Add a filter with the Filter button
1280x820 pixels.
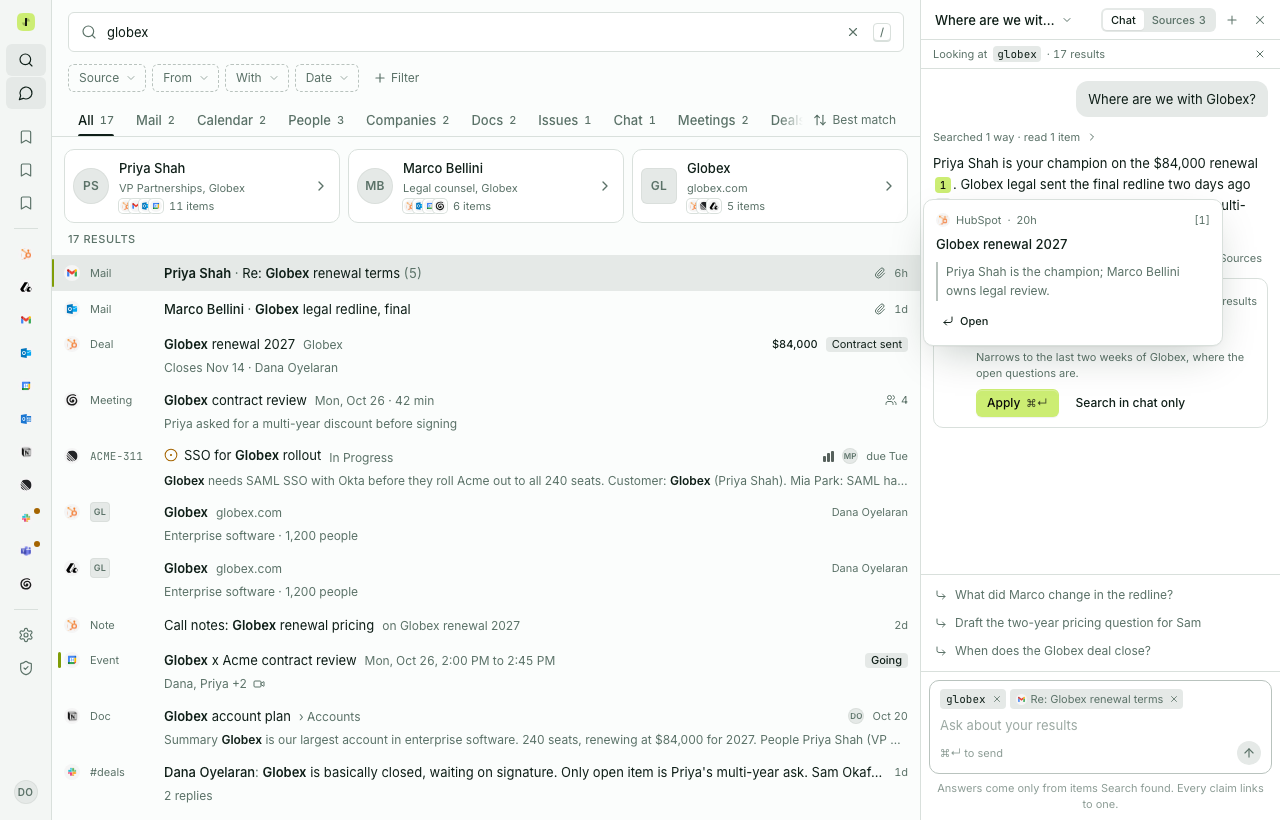[396, 78]
